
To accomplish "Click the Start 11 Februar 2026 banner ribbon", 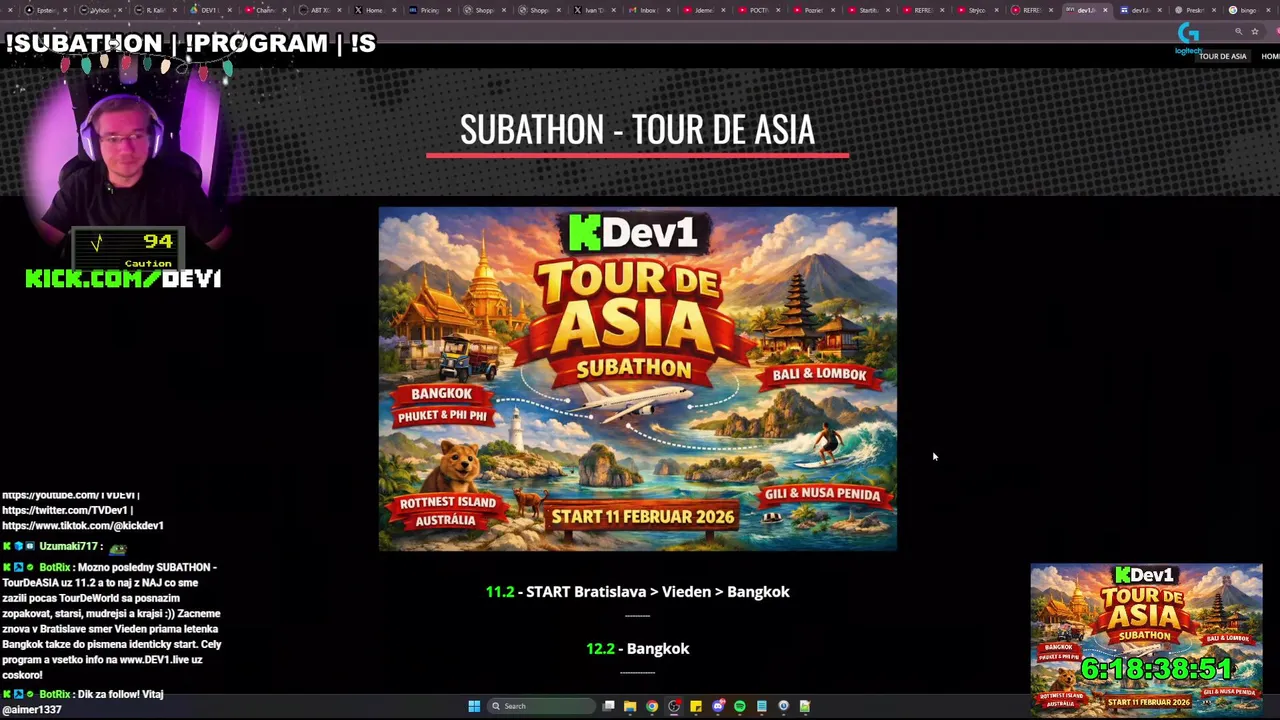I will 642,517.
